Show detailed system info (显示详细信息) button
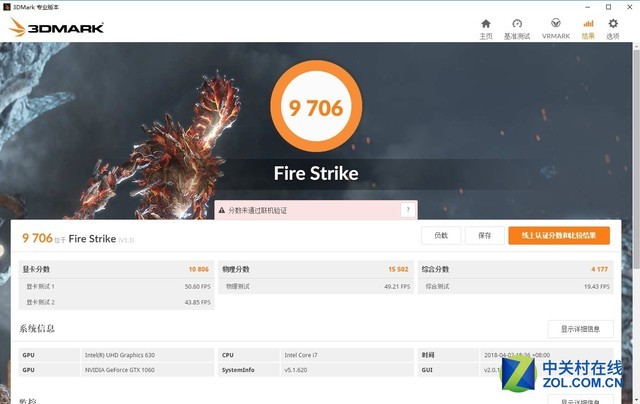 tap(580, 329)
